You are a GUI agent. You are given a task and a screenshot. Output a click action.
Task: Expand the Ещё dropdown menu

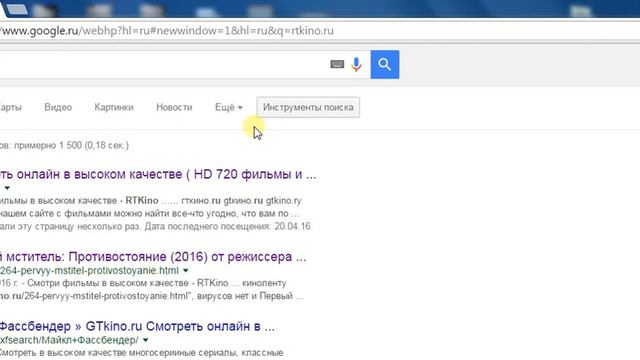pos(229,107)
